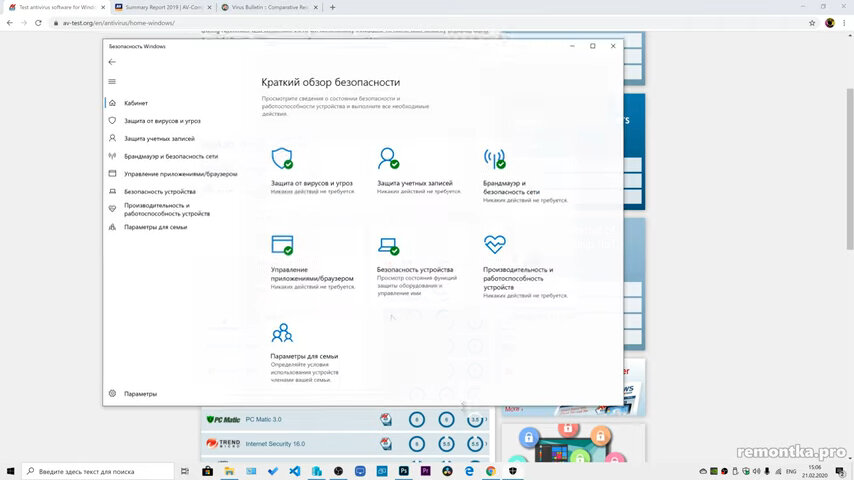Click the ENG language indicator
854x480 pixels.
[x=791, y=471]
